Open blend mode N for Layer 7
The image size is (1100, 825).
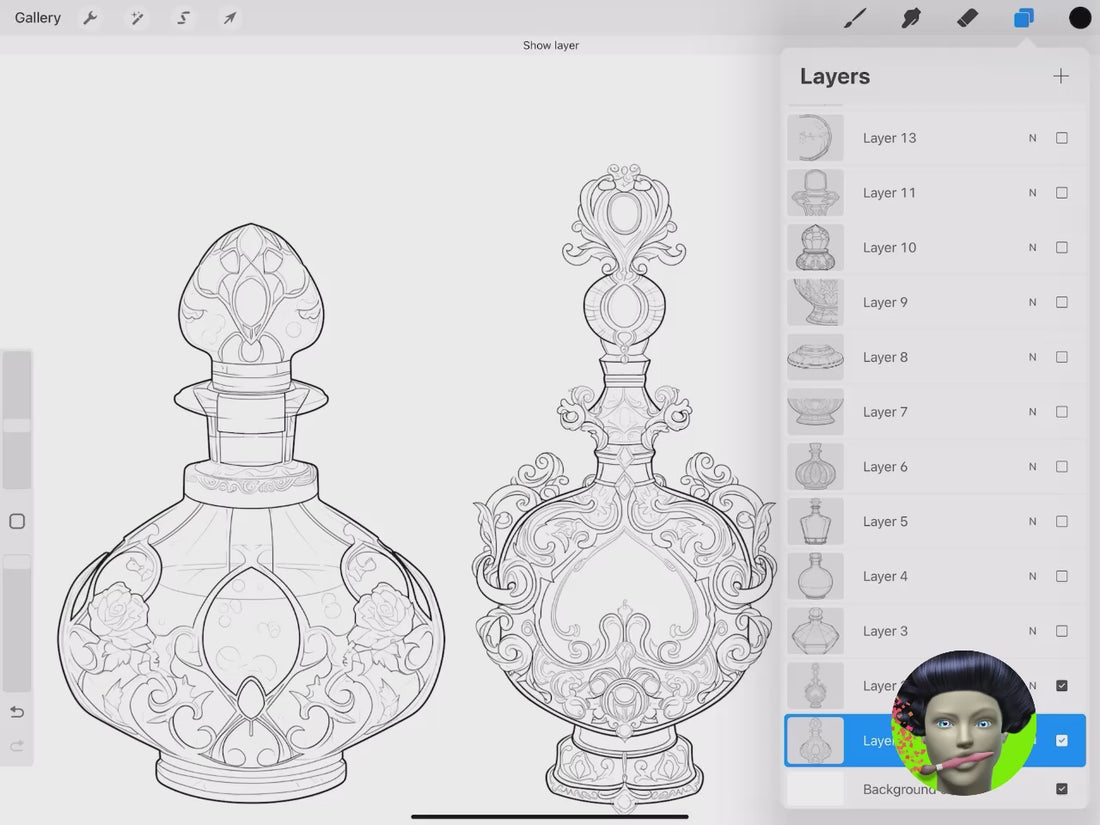(x=1033, y=412)
